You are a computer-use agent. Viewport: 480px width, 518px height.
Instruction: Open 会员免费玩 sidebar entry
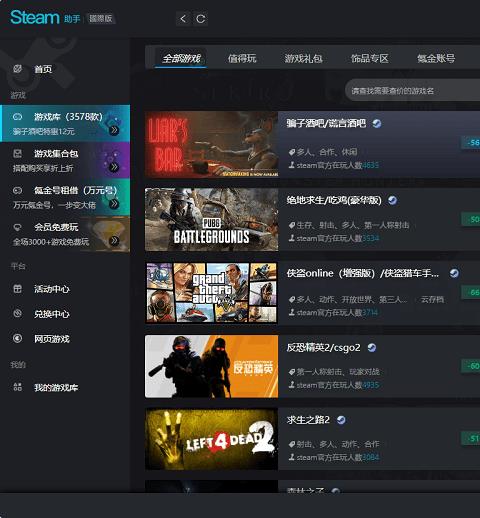click(x=65, y=234)
